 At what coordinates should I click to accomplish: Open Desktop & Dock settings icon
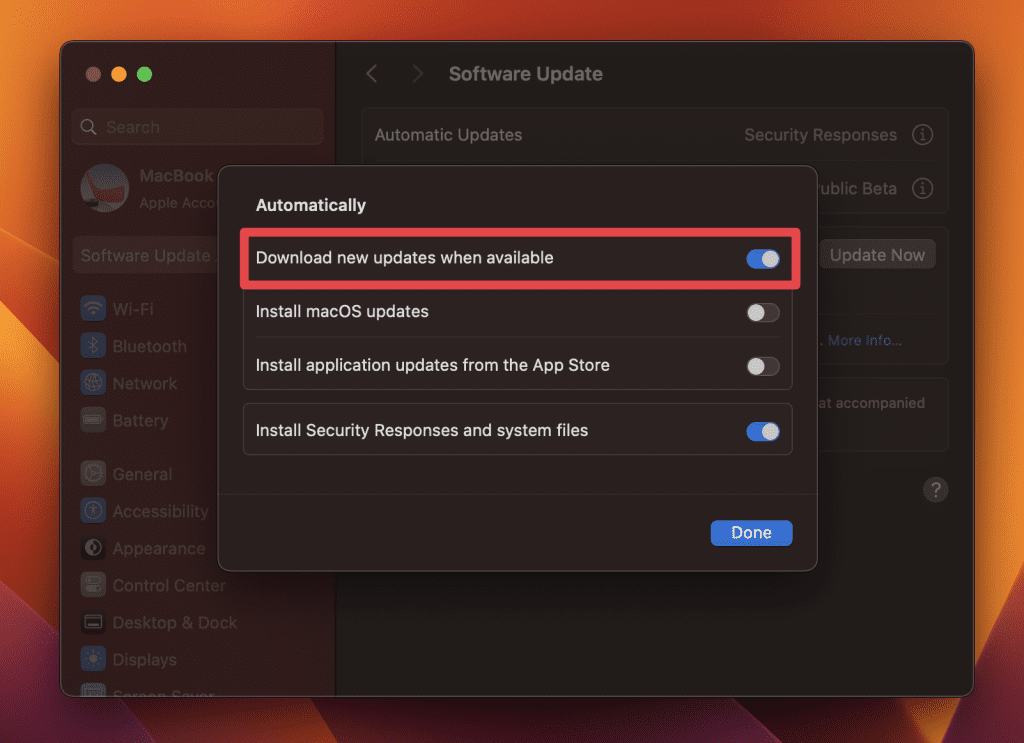93,622
